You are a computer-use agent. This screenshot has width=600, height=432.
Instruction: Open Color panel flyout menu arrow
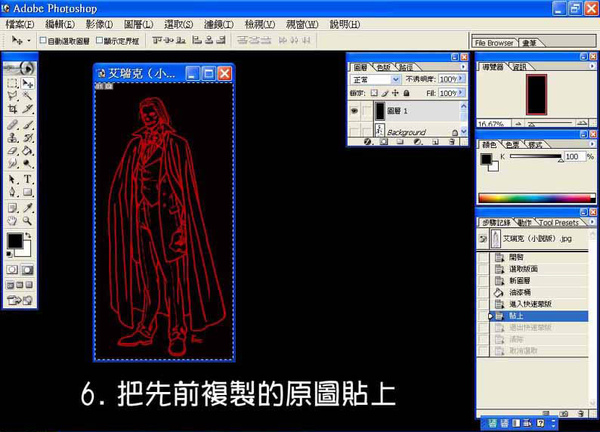(x=592, y=144)
